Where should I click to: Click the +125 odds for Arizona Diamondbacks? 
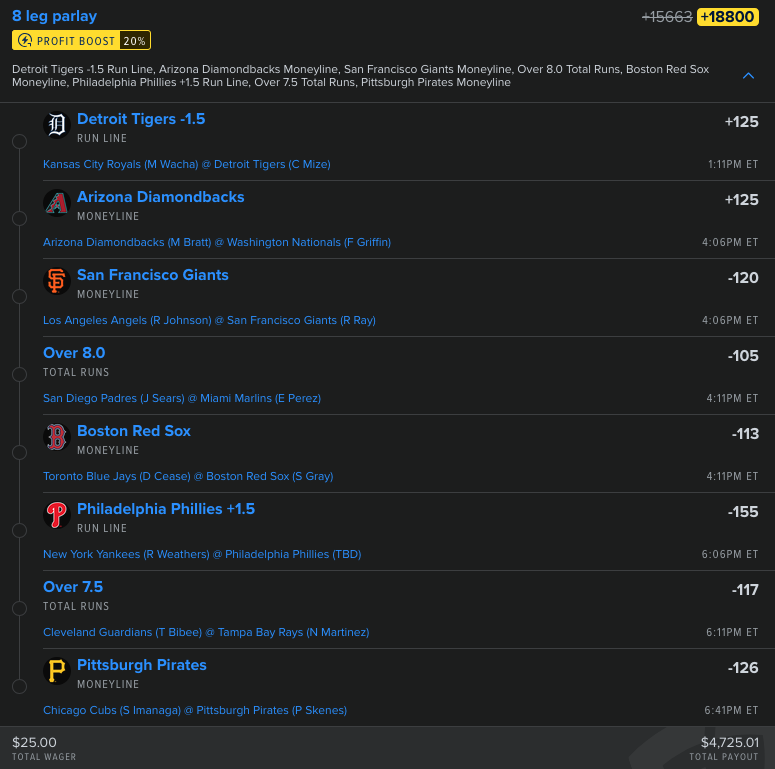pyautogui.click(x=741, y=200)
